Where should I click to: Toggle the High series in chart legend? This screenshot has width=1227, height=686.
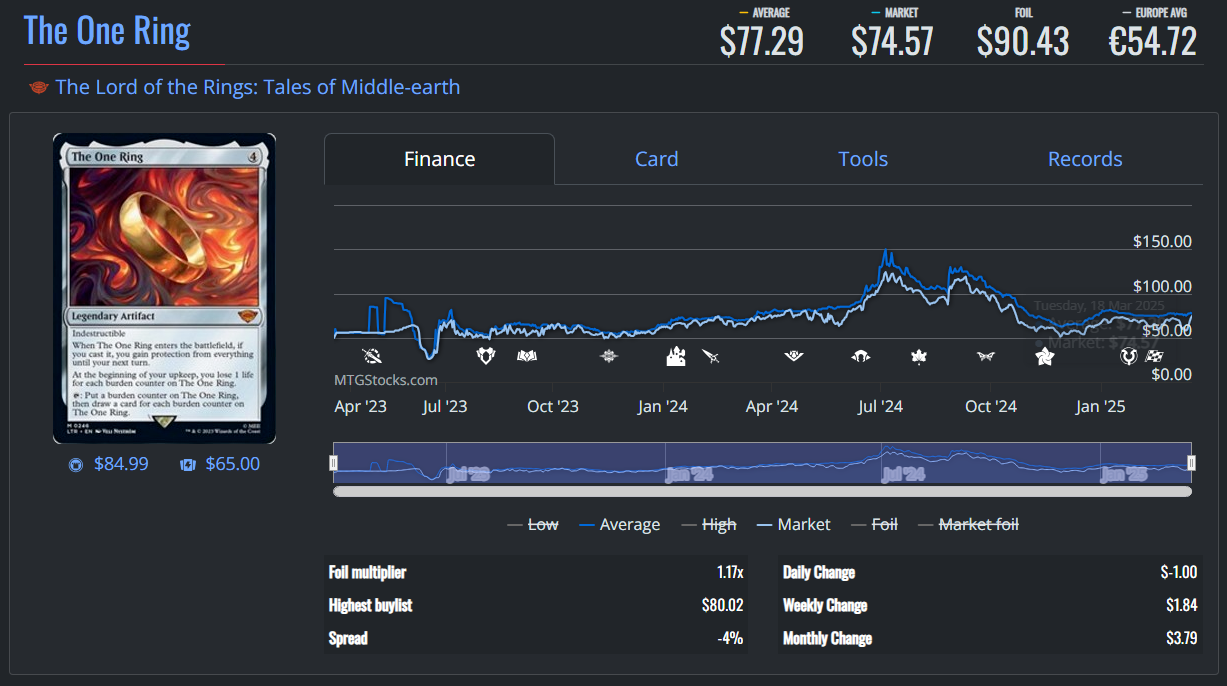click(709, 524)
